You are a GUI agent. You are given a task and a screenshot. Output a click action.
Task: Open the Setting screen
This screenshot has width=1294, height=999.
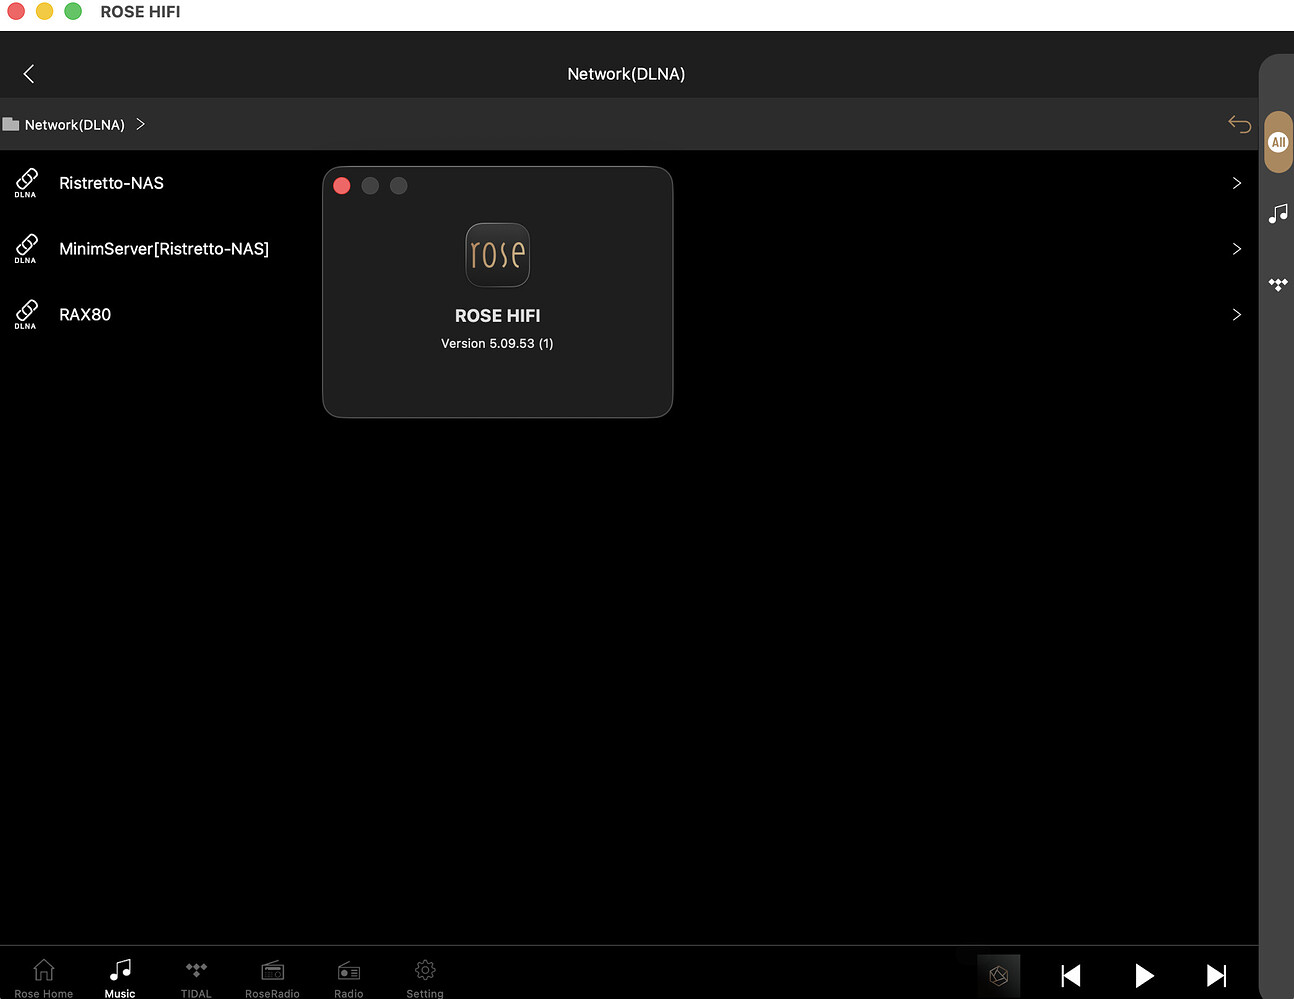[x=424, y=975]
